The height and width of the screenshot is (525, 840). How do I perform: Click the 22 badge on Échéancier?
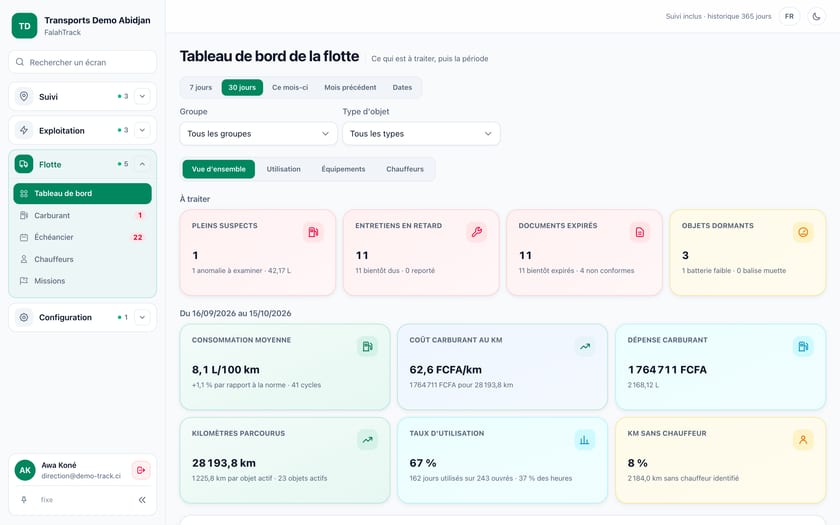(138, 237)
